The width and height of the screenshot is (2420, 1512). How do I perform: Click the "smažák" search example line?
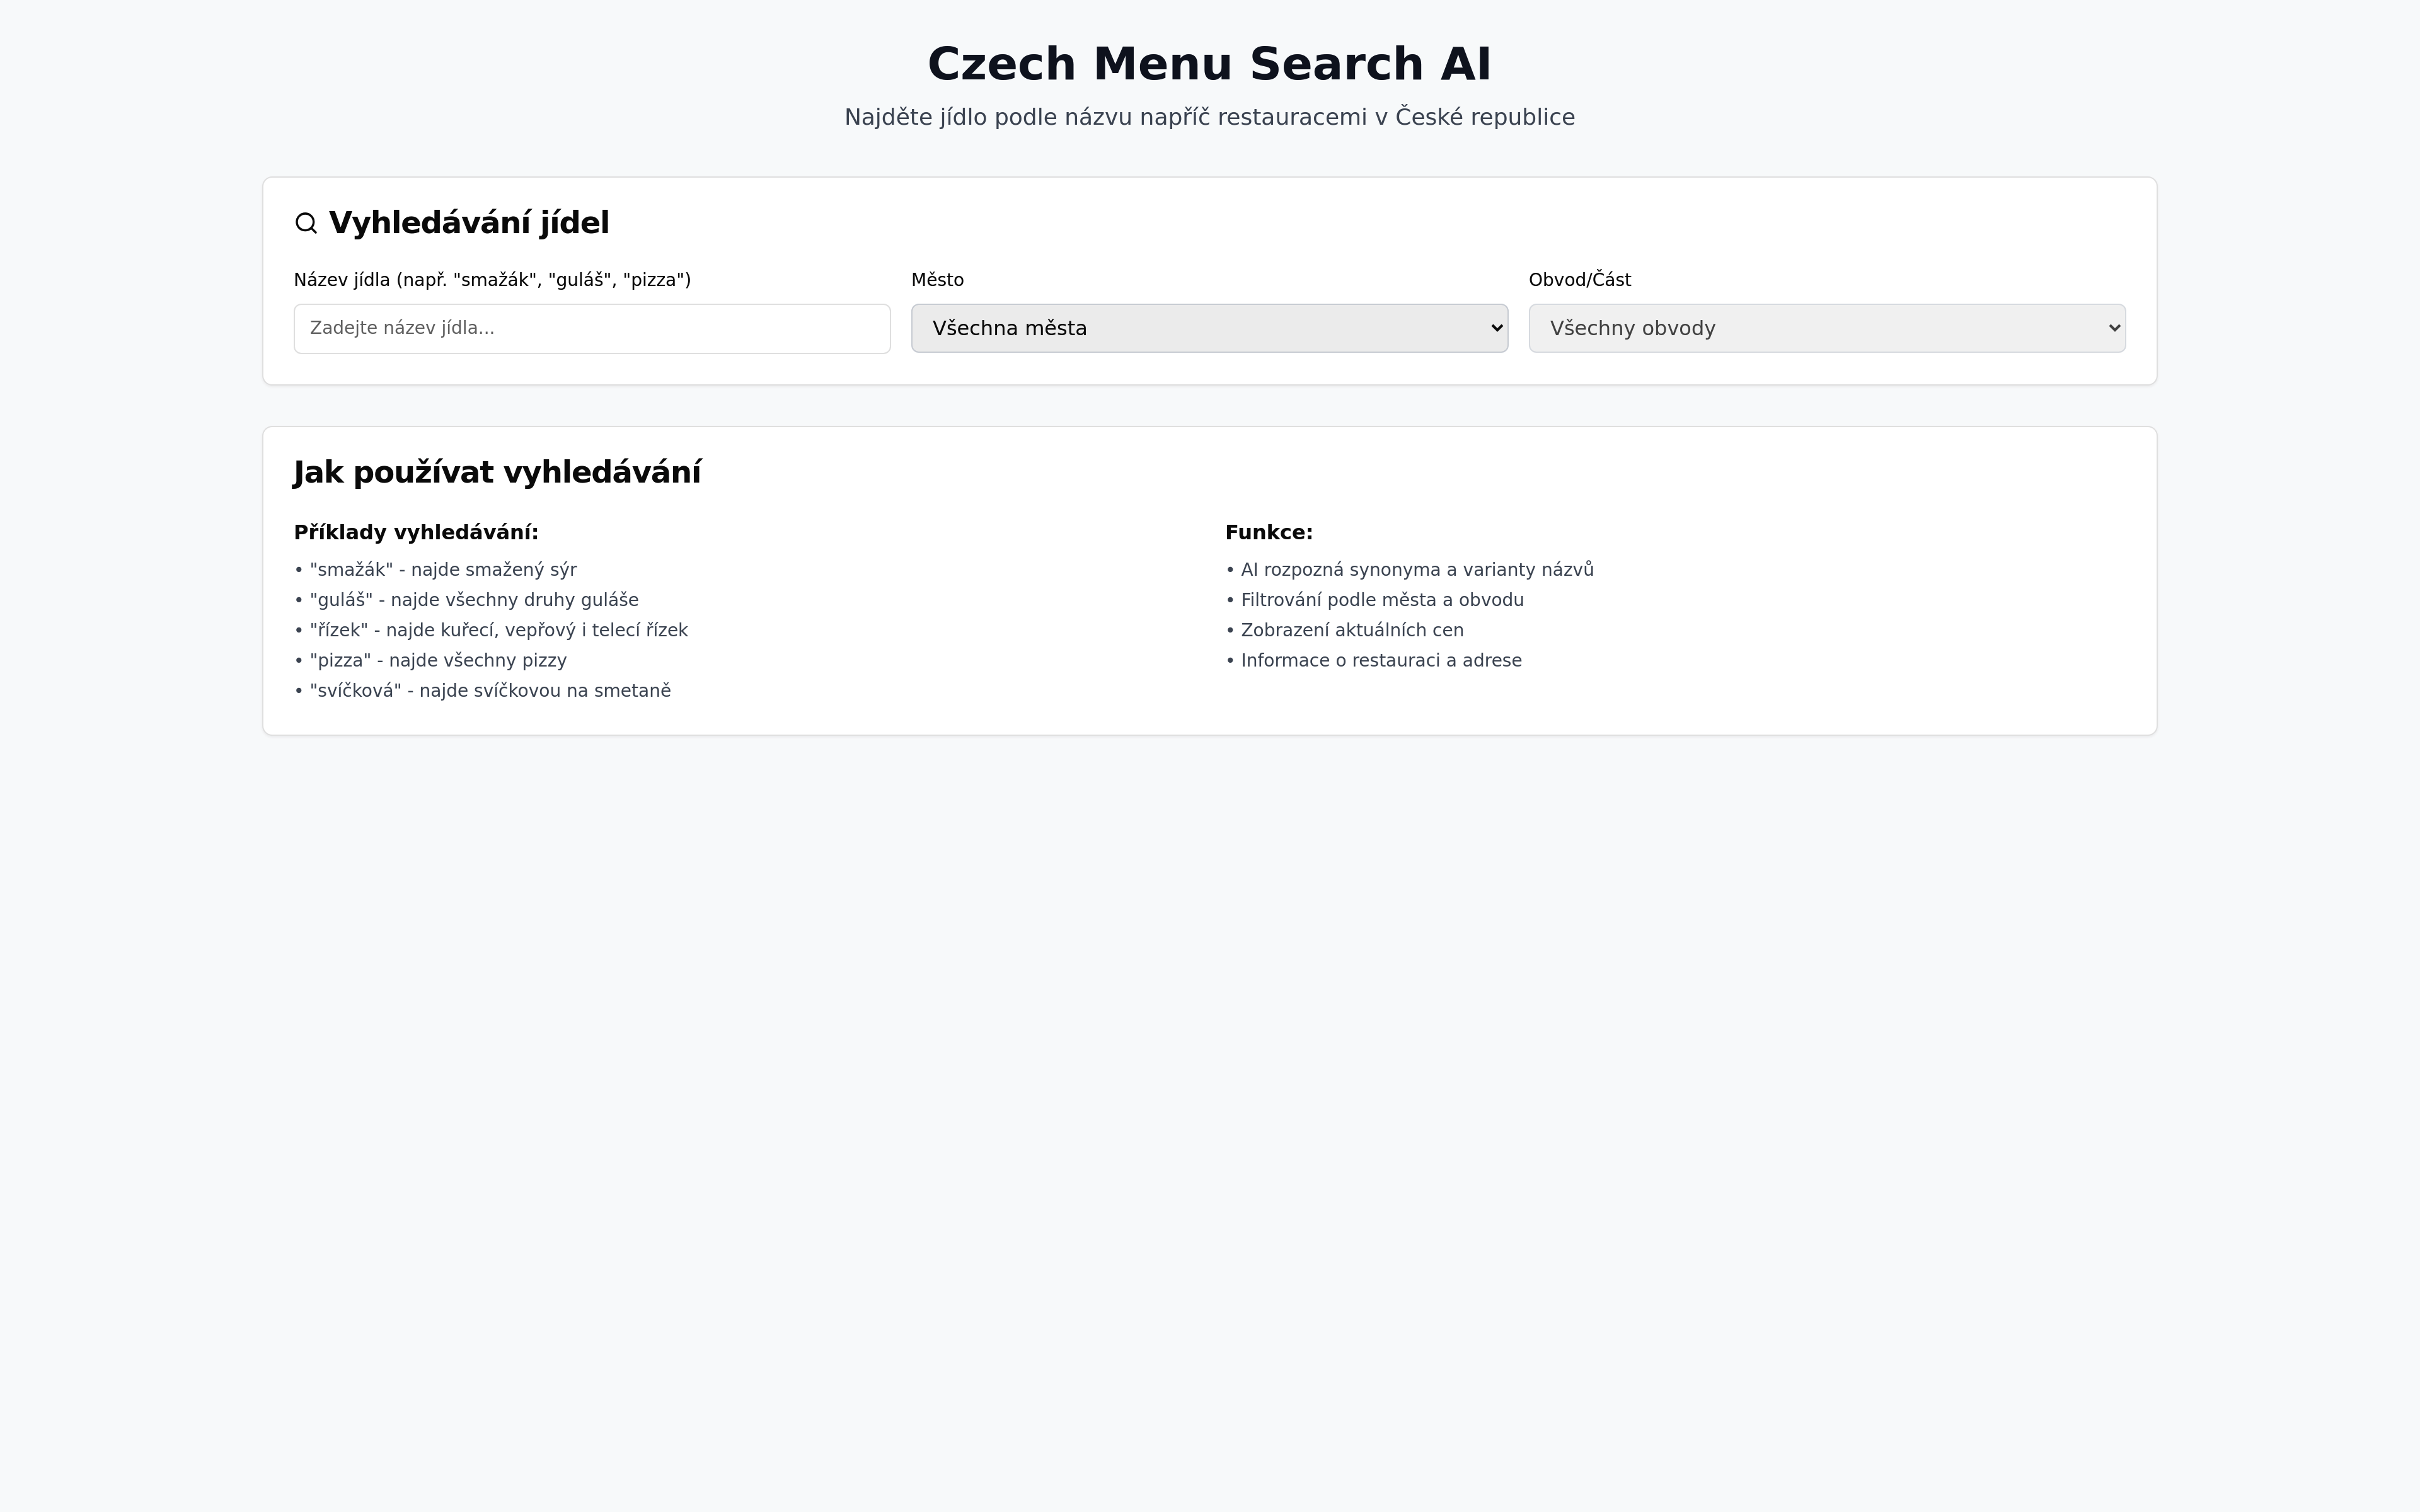pyautogui.click(x=436, y=570)
